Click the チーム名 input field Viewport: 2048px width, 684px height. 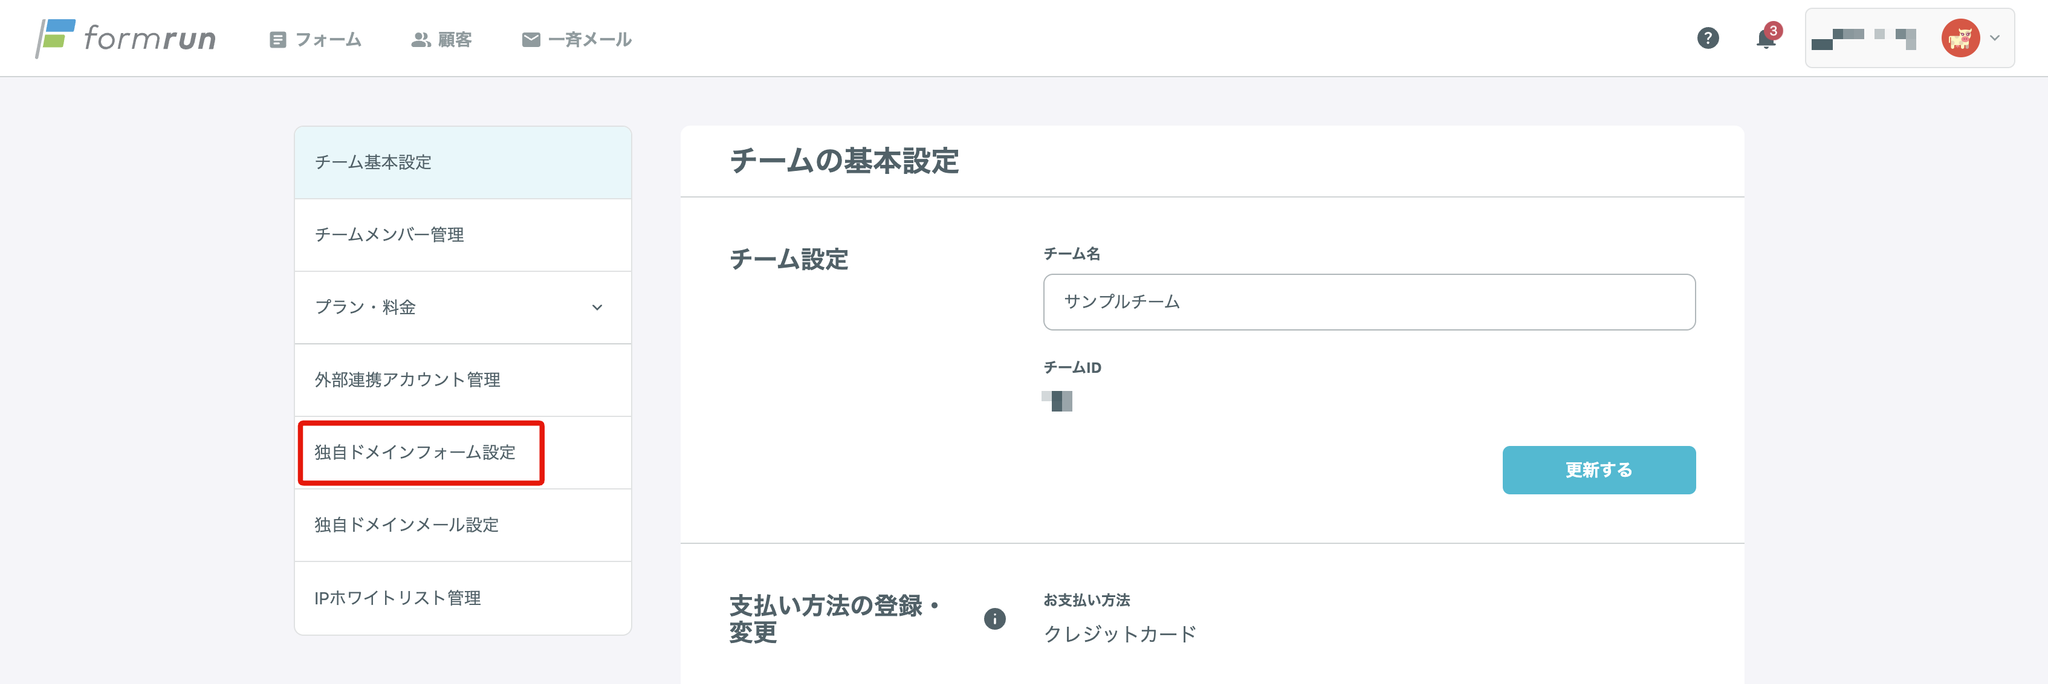pyautogui.click(x=1369, y=302)
